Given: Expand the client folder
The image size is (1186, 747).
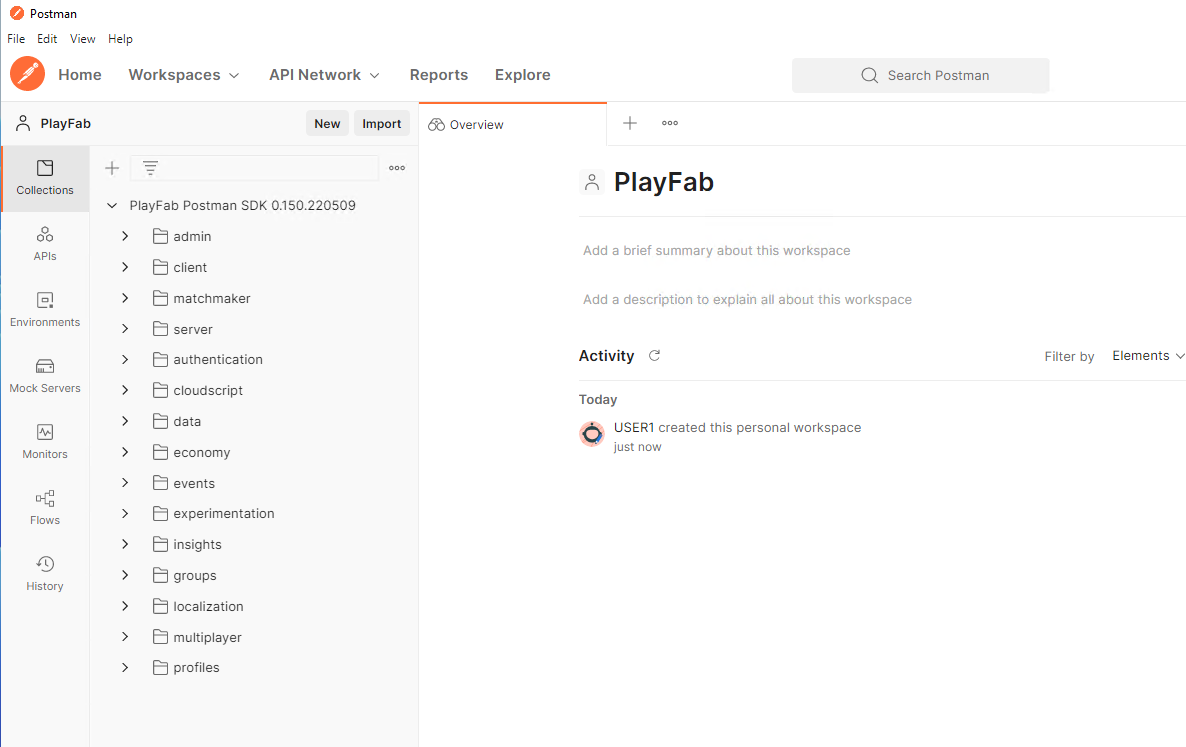Looking at the screenshot, I should 125,267.
